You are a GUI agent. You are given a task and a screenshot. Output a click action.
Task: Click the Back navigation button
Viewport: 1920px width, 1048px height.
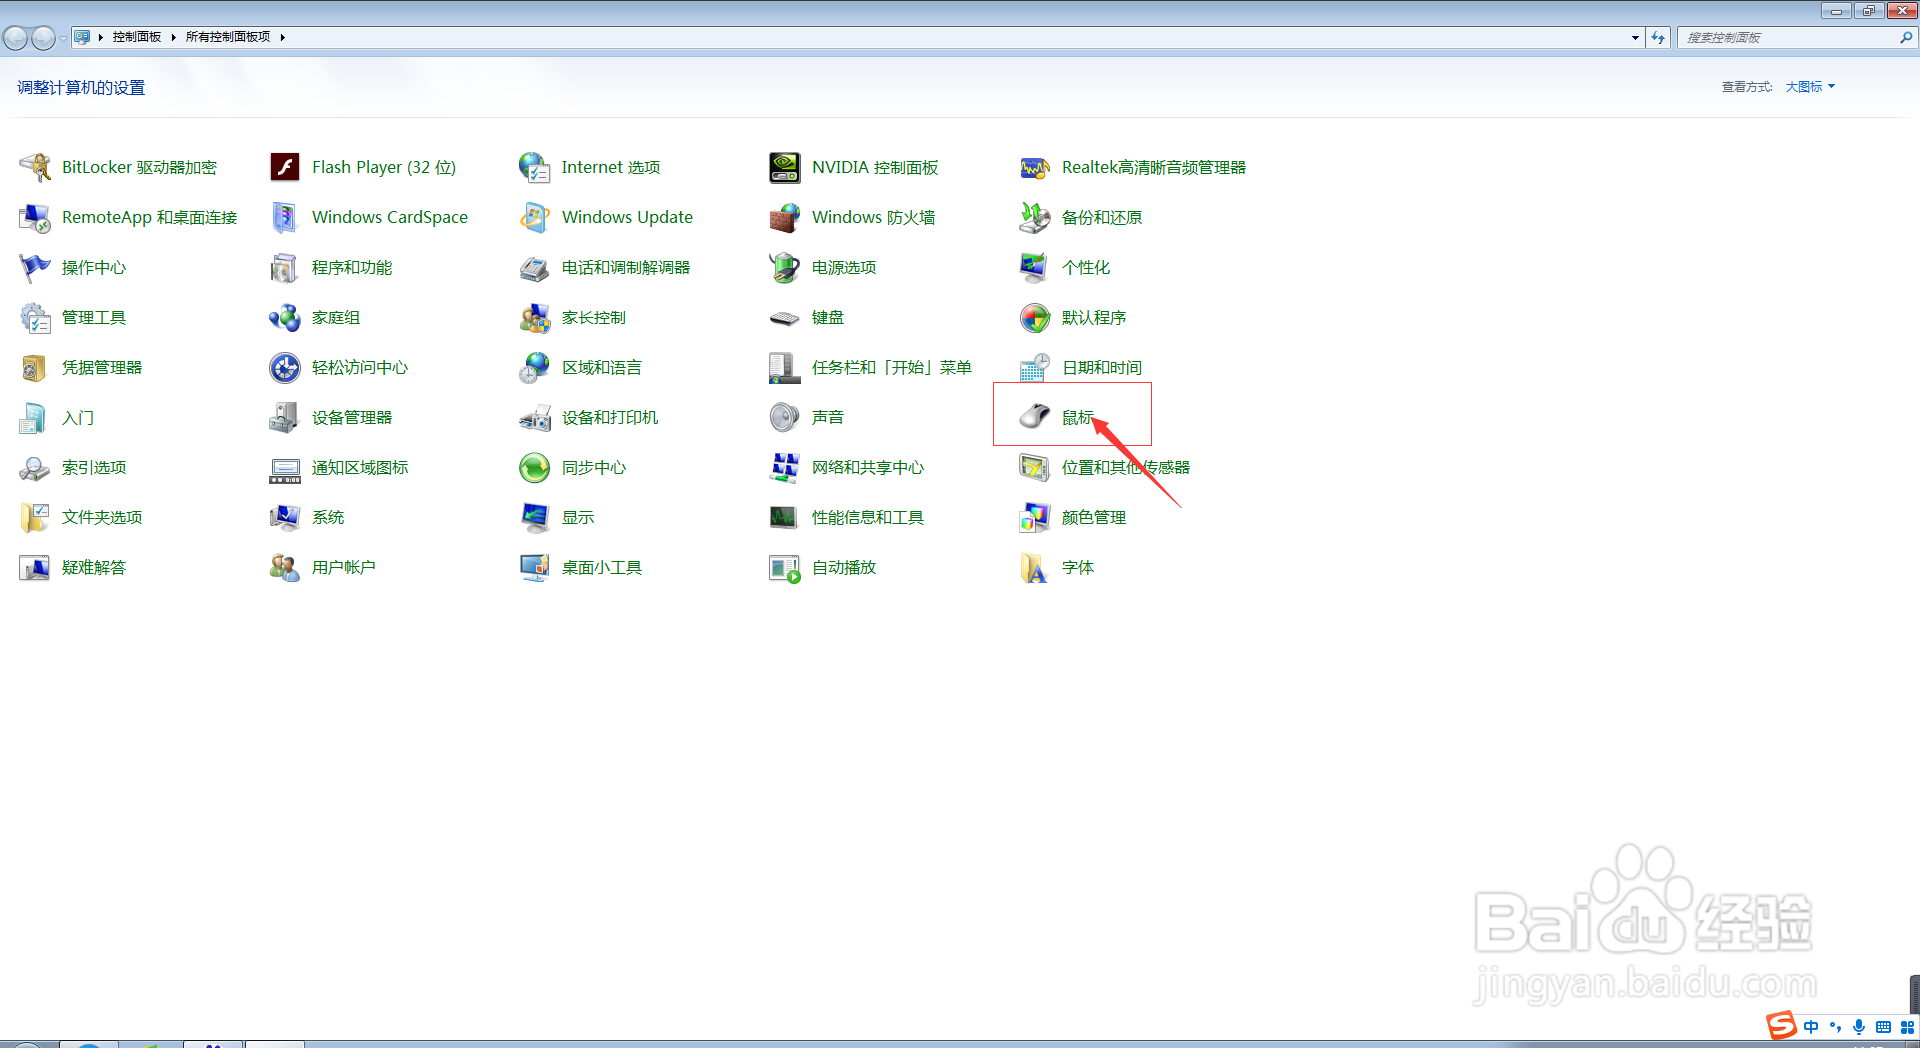click(16, 38)
